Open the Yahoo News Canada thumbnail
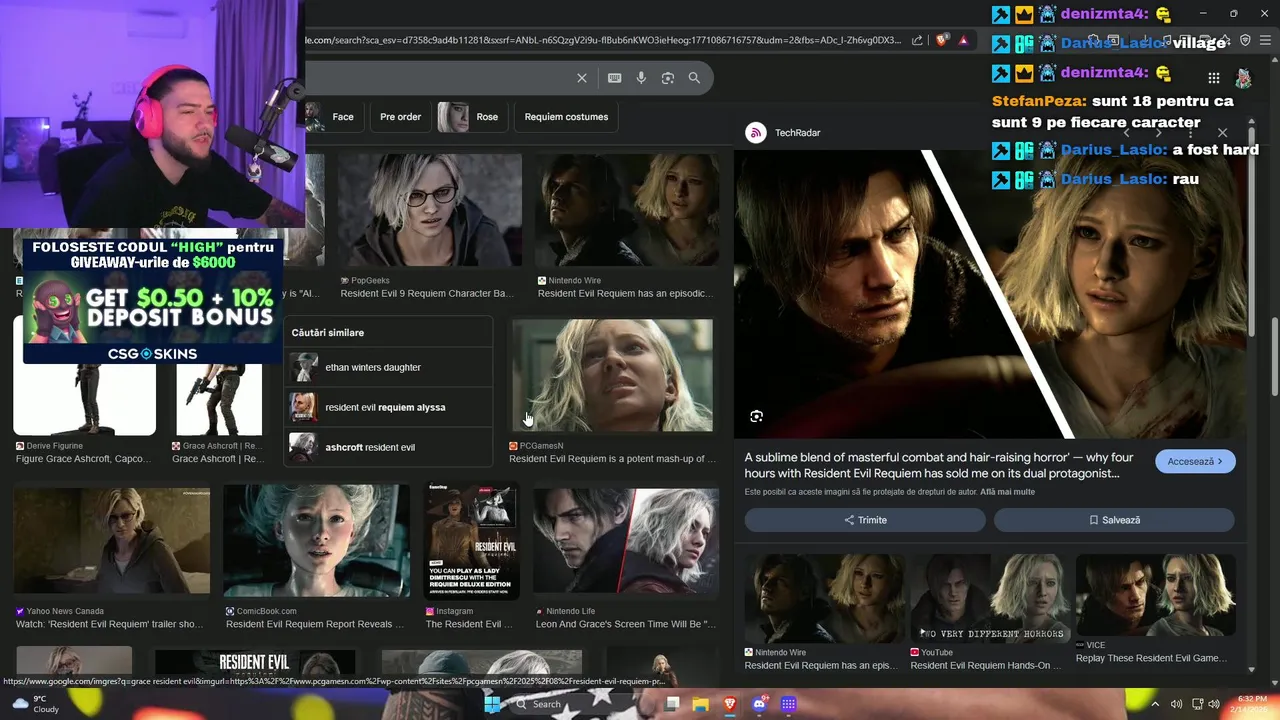This screenshot has width=1280, height=720. pyautogui.click(x=112, y=541)
